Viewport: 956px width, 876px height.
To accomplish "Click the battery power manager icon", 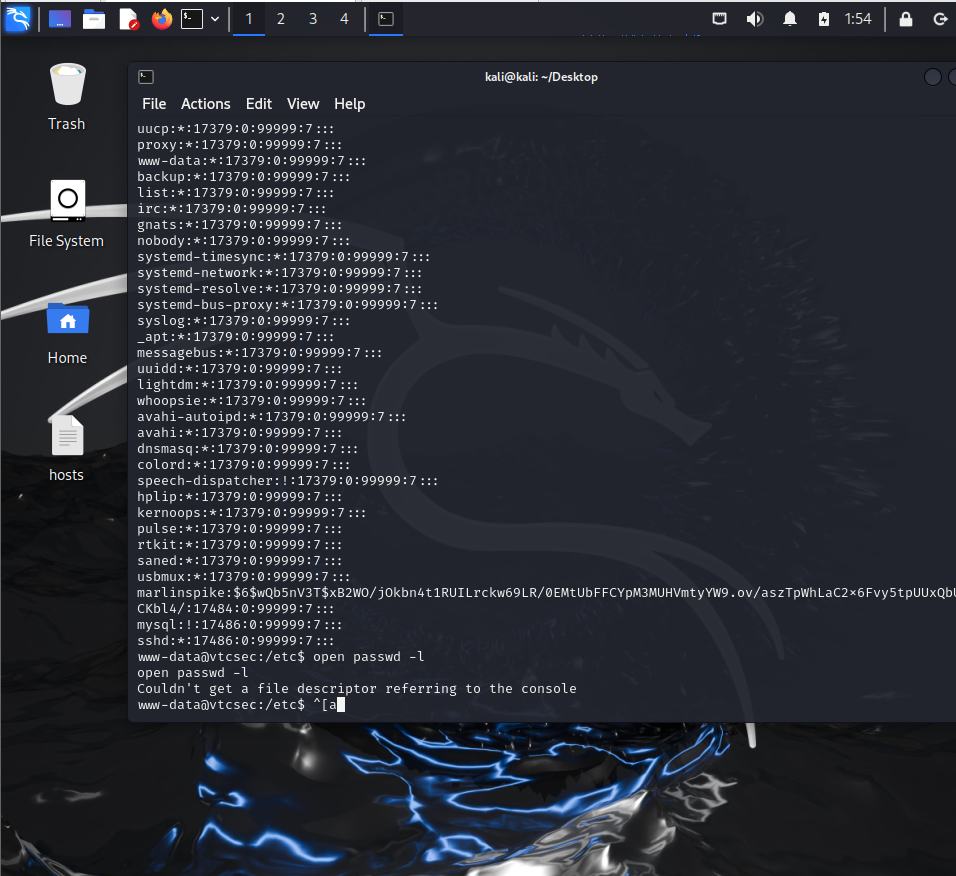I will click(x=824, y=19).
